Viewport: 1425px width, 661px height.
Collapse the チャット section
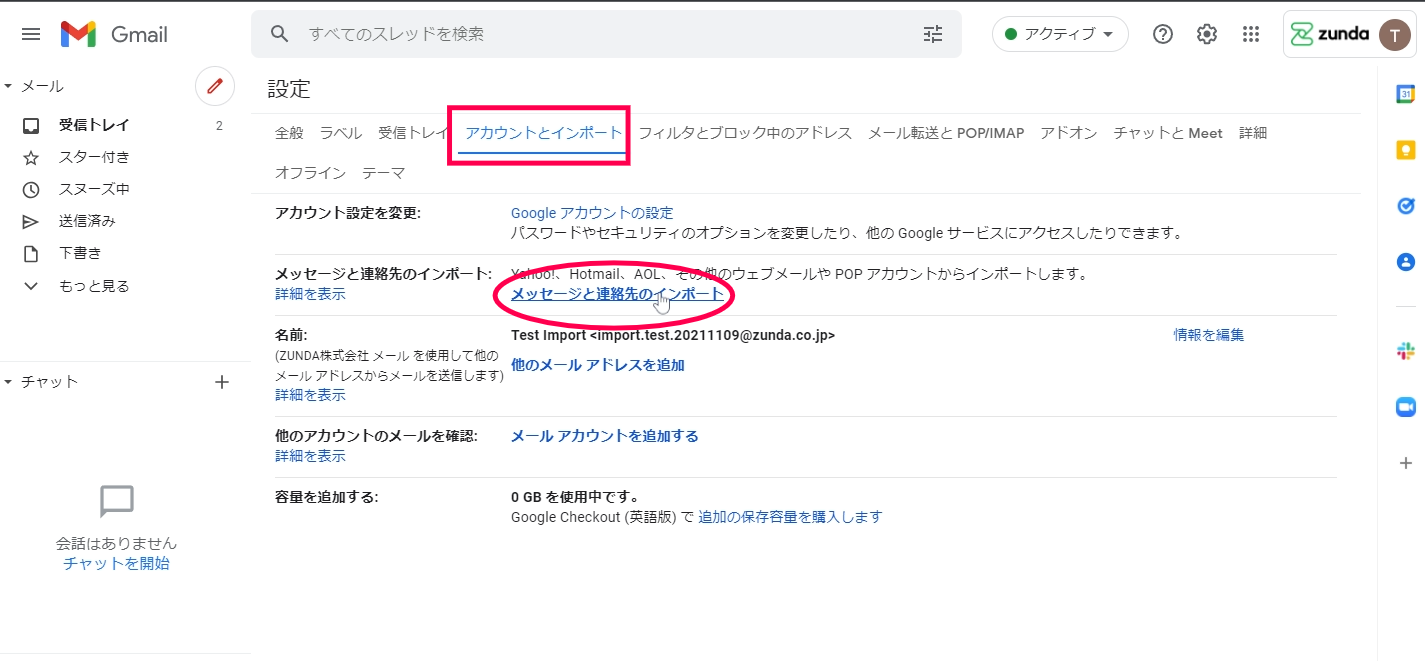pyautogui.click(x=8, y=382)
